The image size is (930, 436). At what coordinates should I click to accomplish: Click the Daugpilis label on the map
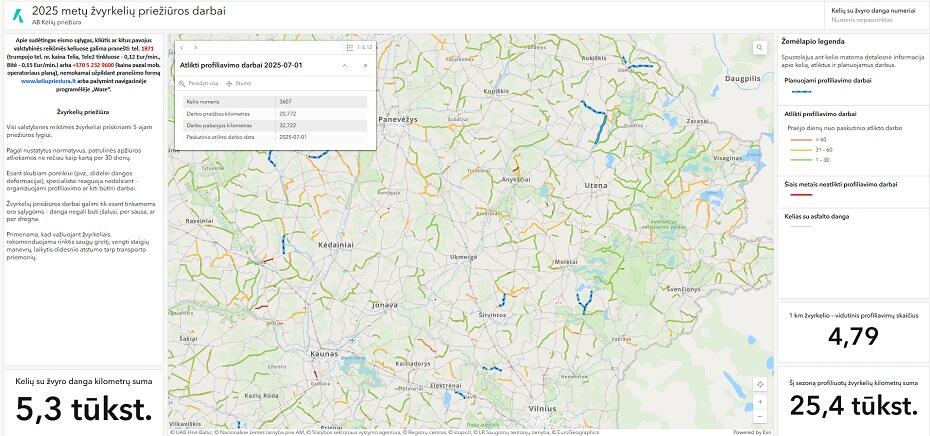click(x=742, y=78)
